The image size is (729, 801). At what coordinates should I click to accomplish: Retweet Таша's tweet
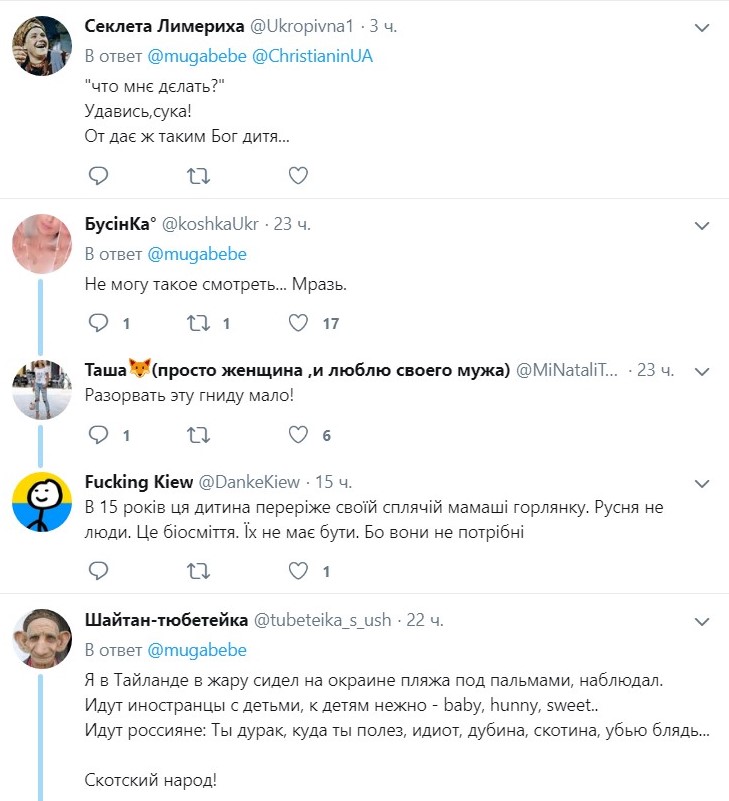click(198, 435)
